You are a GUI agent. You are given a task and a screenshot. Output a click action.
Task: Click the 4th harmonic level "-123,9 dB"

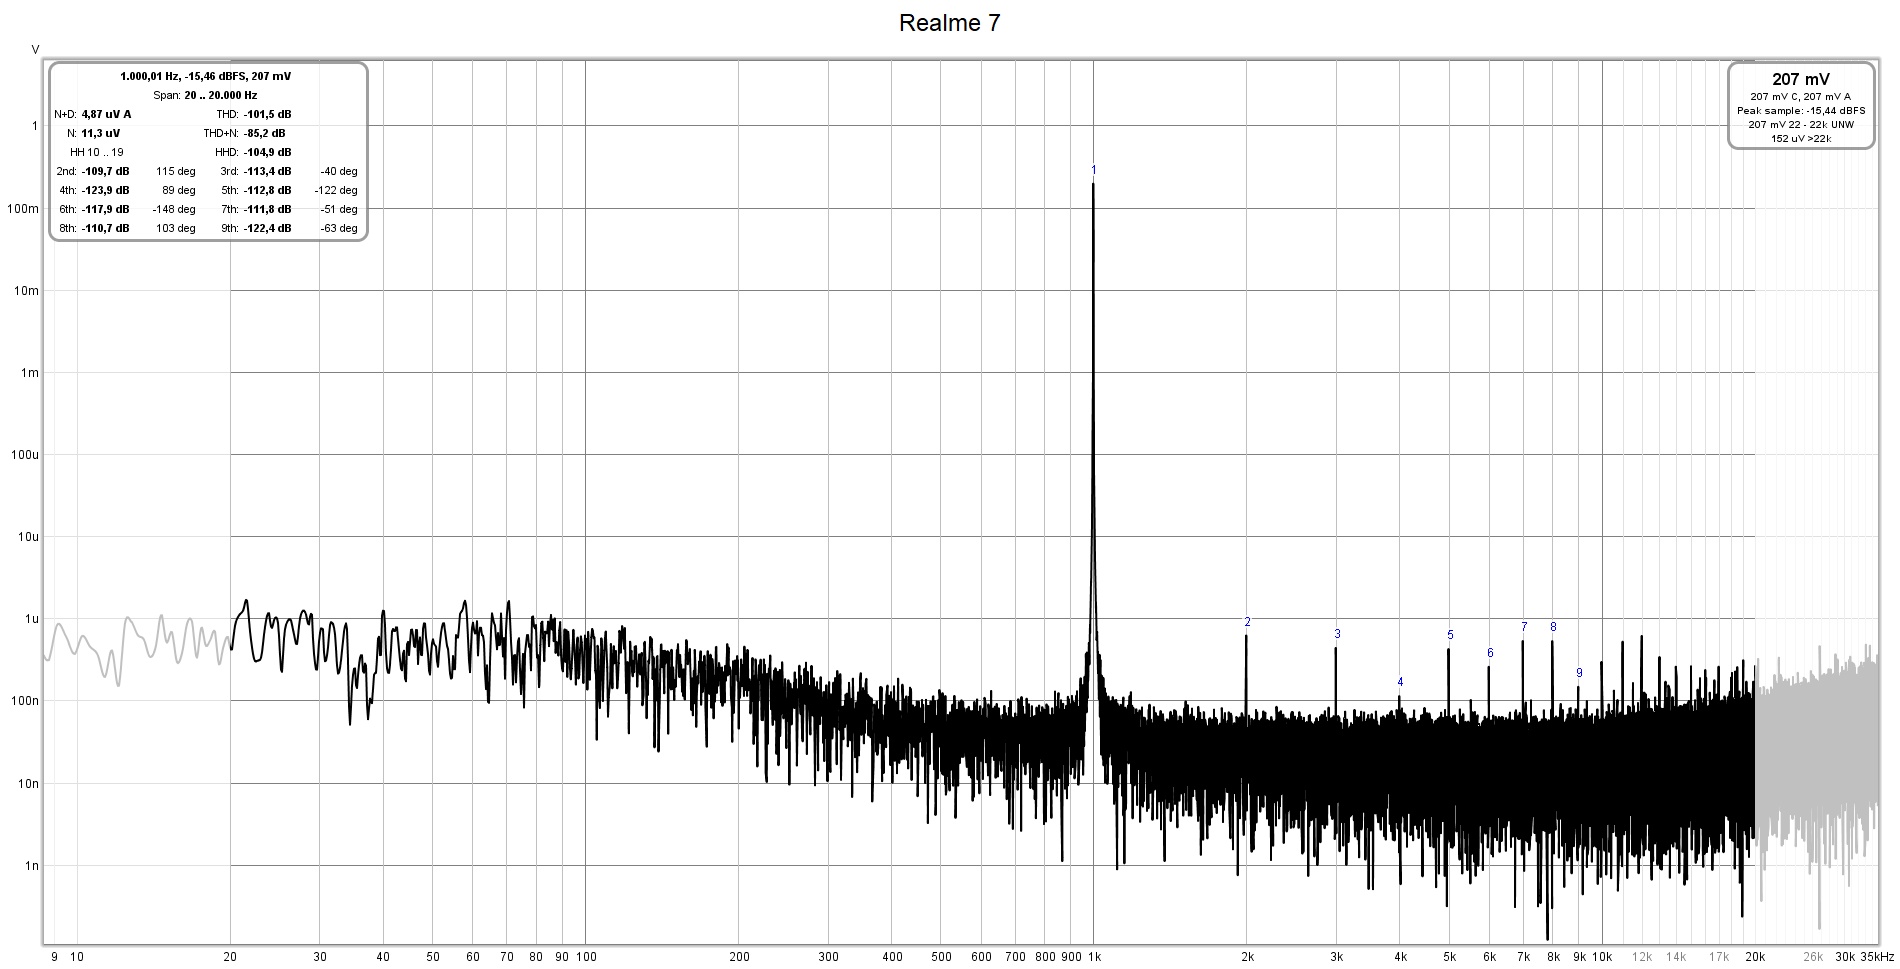click(105, 190)
